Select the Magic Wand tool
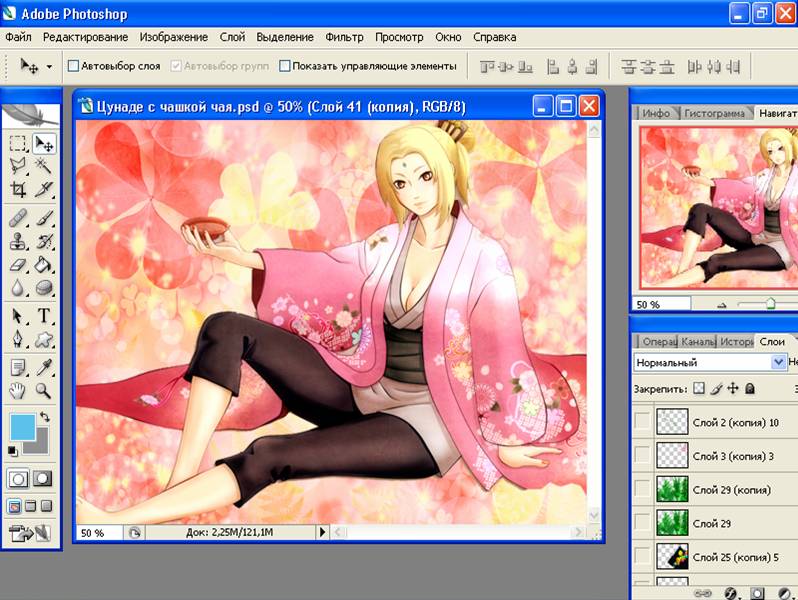Image resolution: width=798 pixels, height=600 pixels. [x=44, y=166]
